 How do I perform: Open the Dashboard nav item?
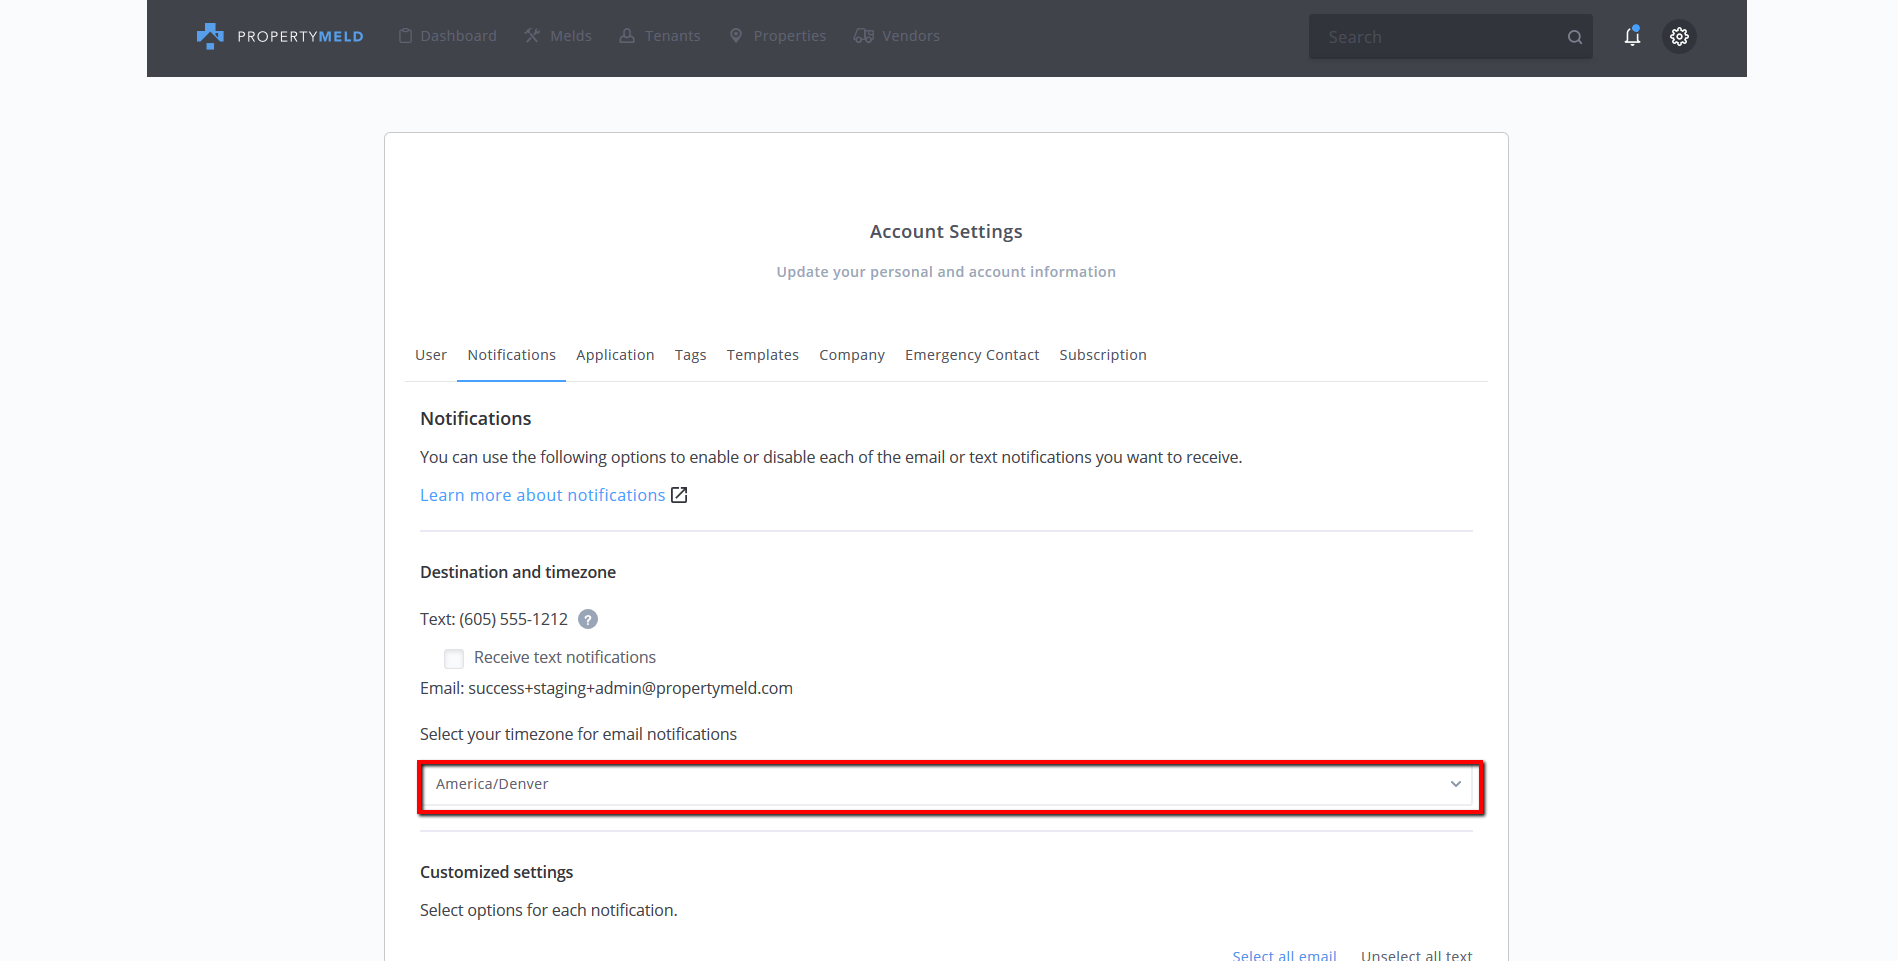tap(447, 36)
